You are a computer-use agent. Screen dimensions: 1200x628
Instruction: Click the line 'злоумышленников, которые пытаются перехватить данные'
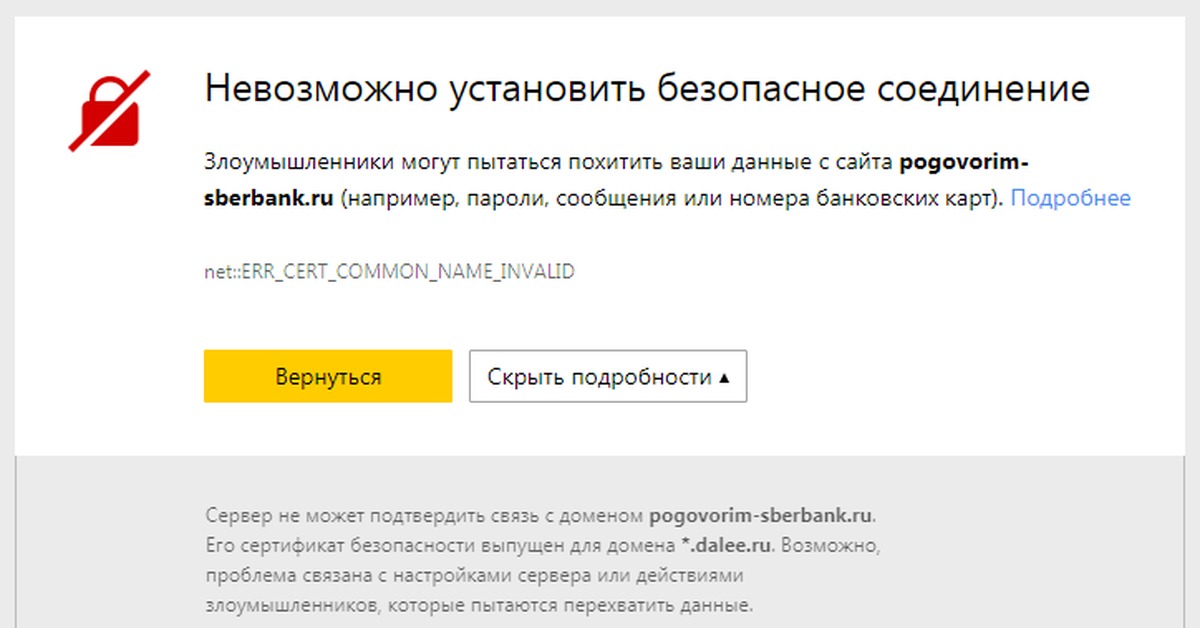coord(479,606)
